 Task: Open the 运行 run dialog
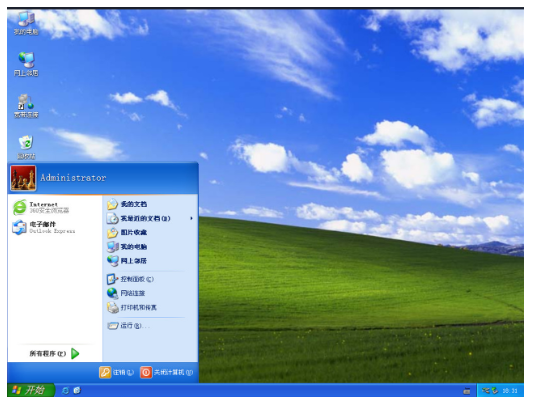pyautogui.click(x=150, y=325)
